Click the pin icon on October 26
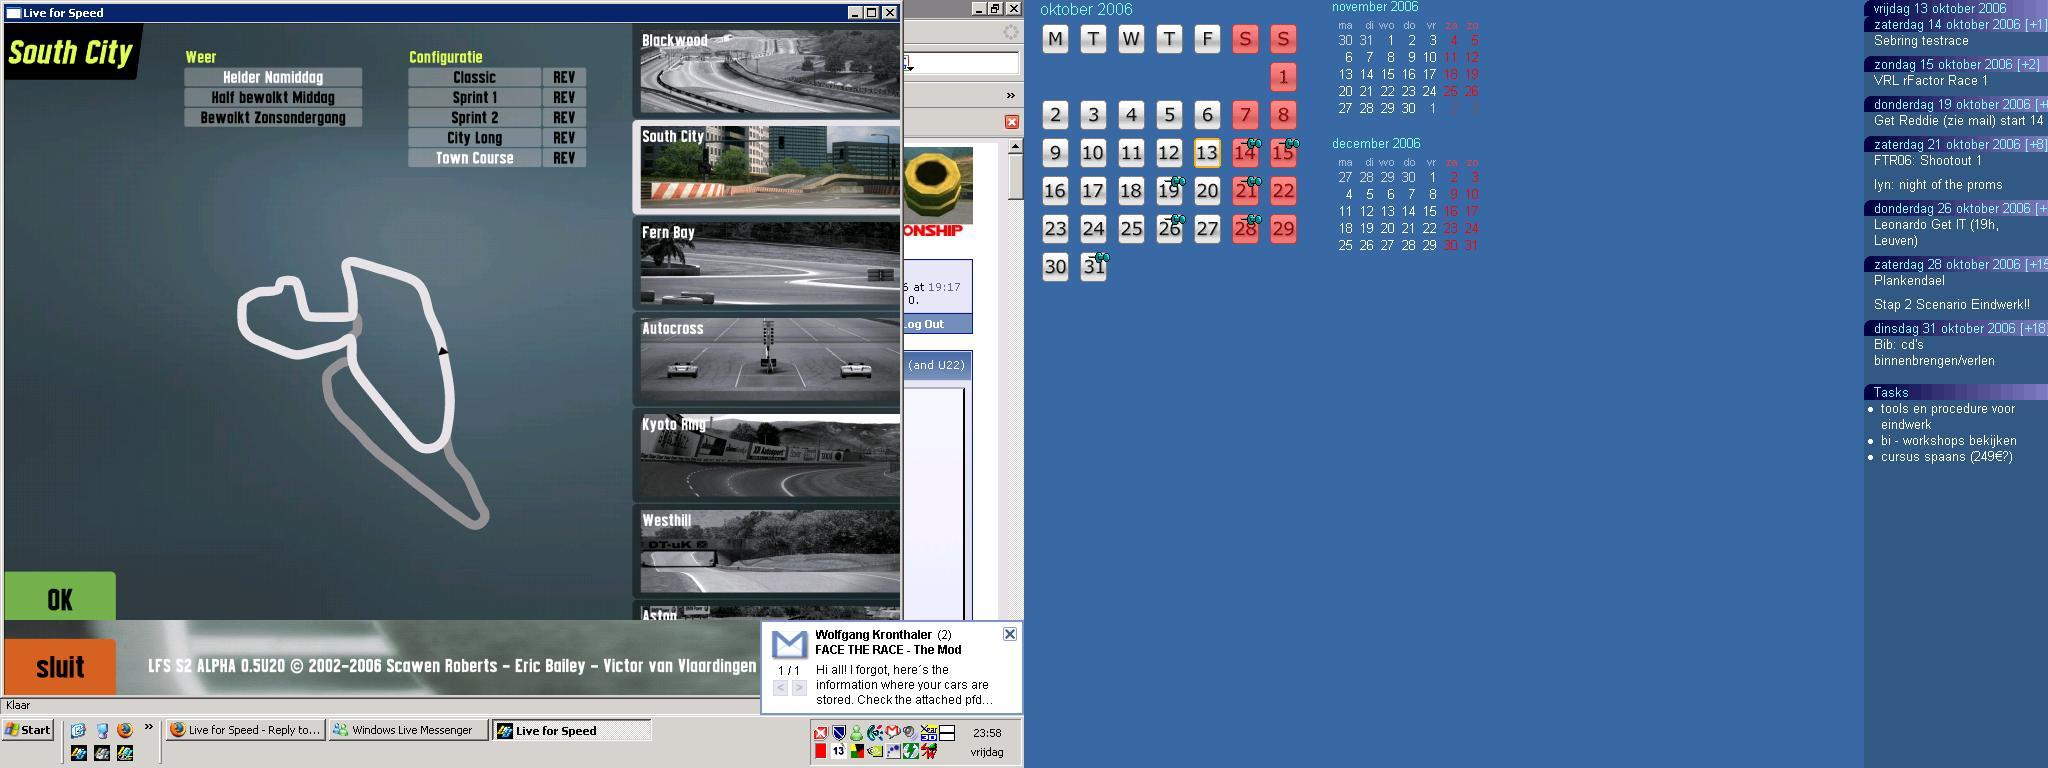The width and height of the screenshot is (2048, 768). click(x=1178, y=220)
